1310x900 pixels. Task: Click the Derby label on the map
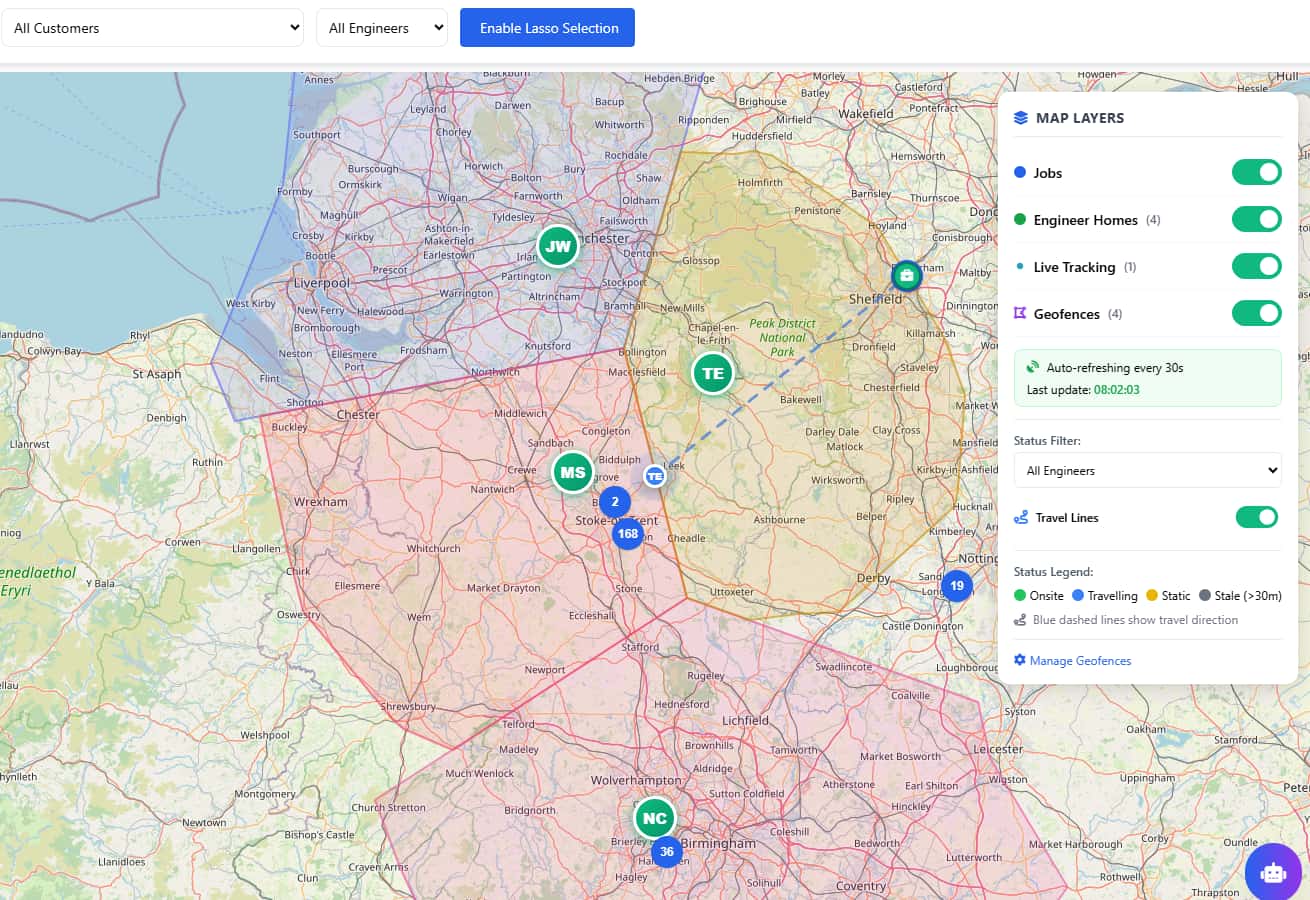pyautogui.click(x=873, y=578)
